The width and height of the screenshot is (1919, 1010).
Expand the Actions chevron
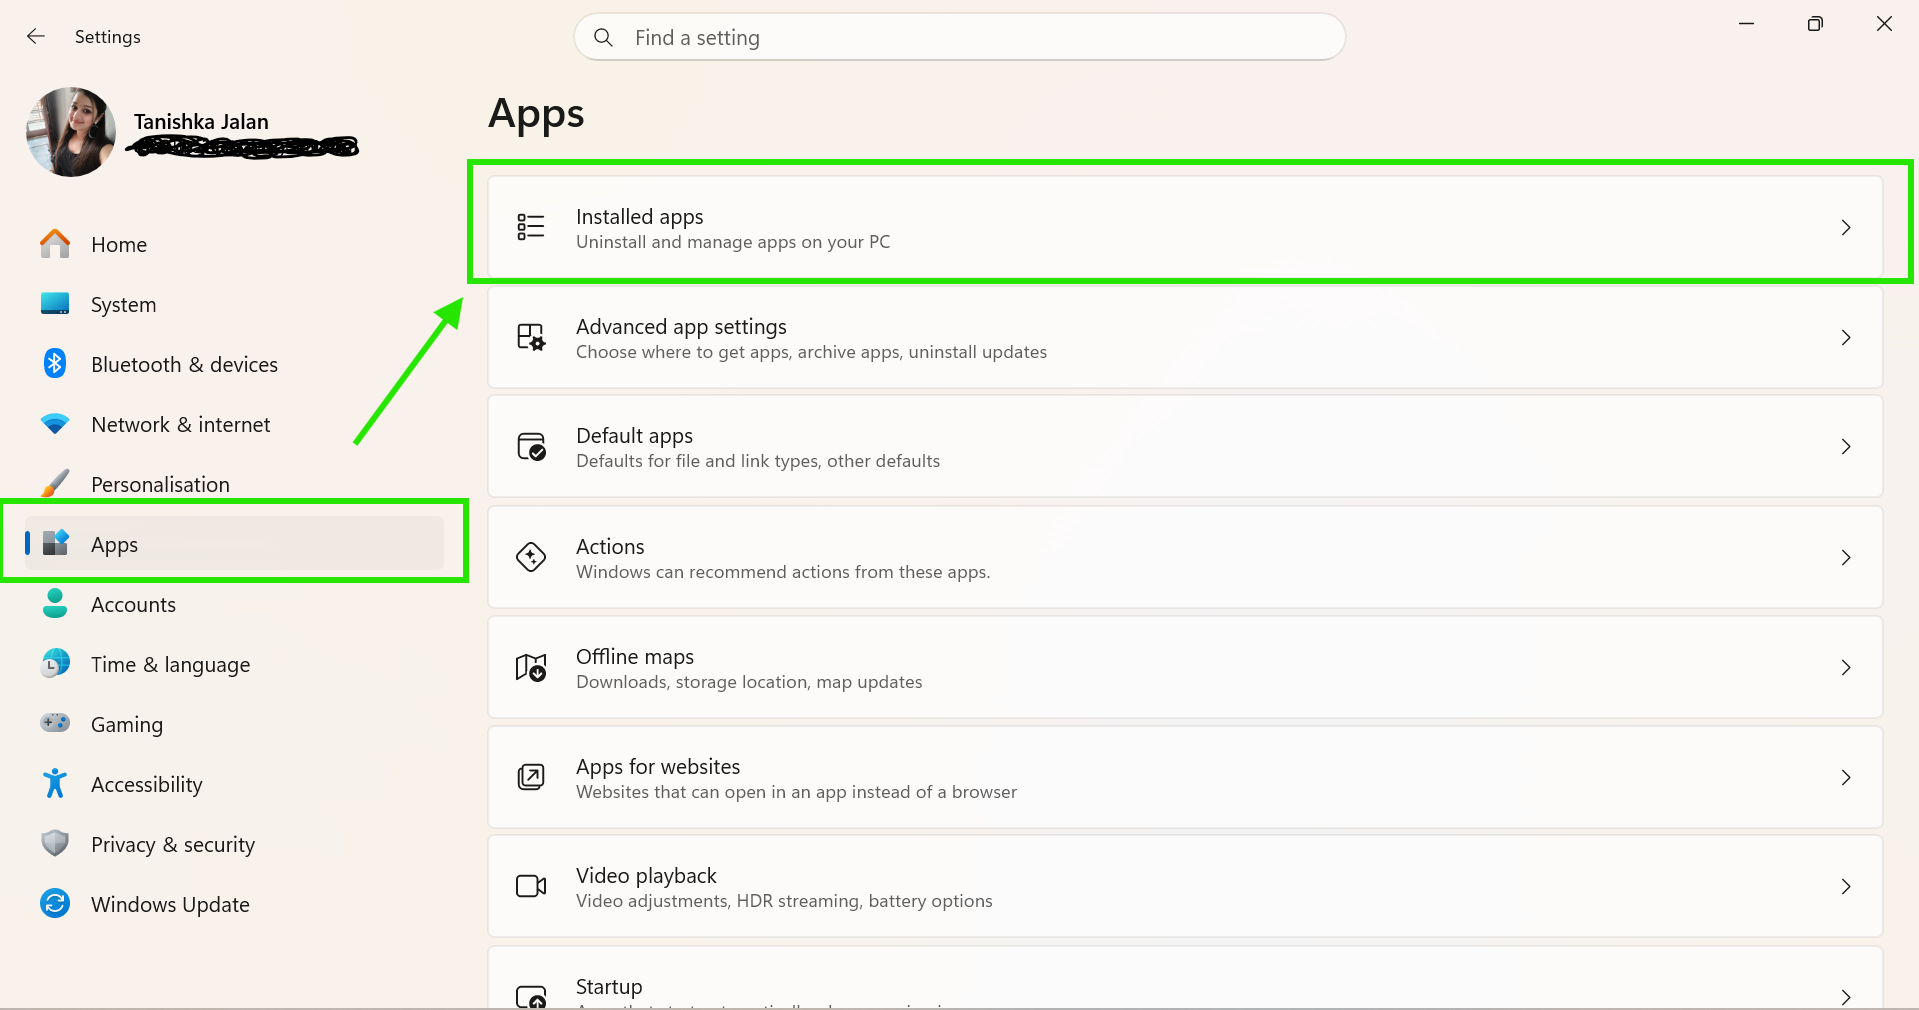1846,558
